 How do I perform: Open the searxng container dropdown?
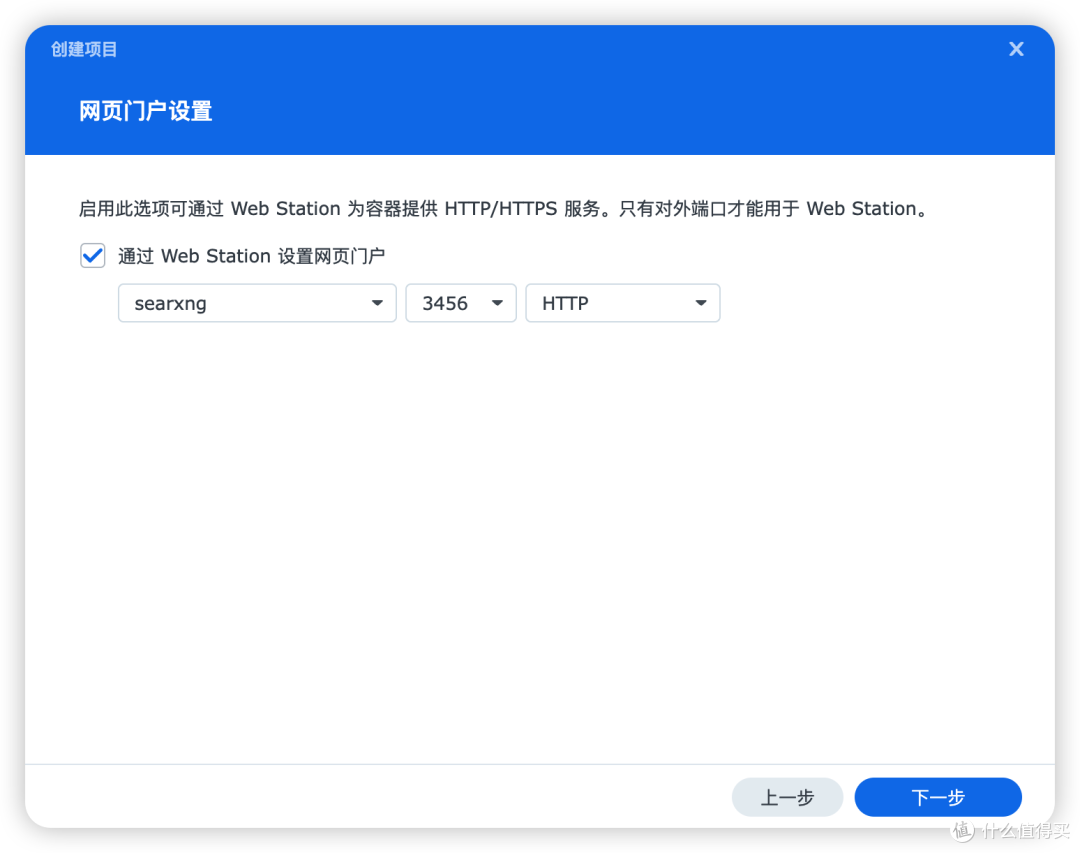click(257, 303)
